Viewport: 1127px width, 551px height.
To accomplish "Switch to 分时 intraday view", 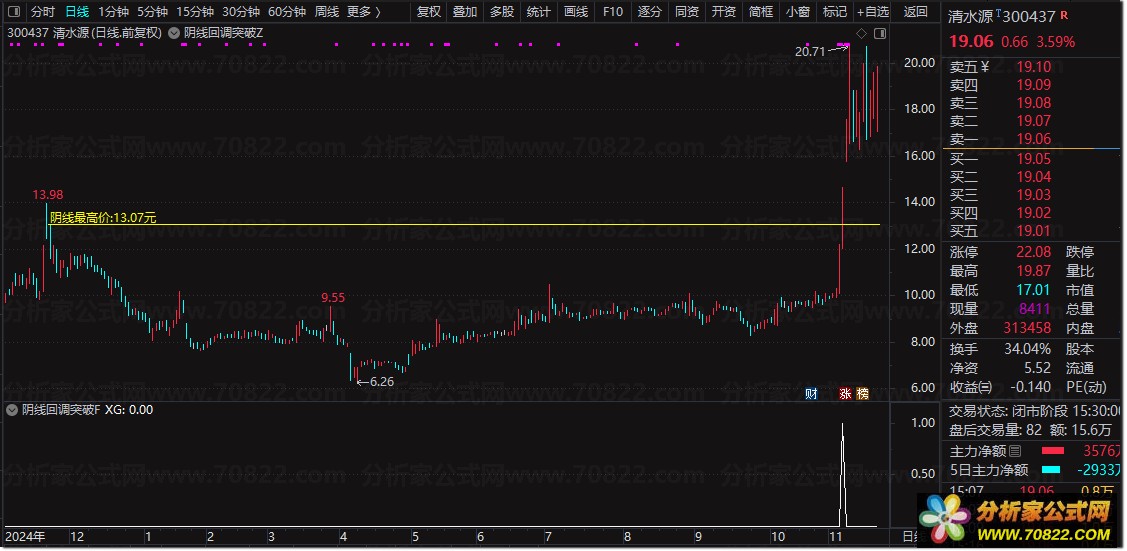I will (x=43, y=11).
